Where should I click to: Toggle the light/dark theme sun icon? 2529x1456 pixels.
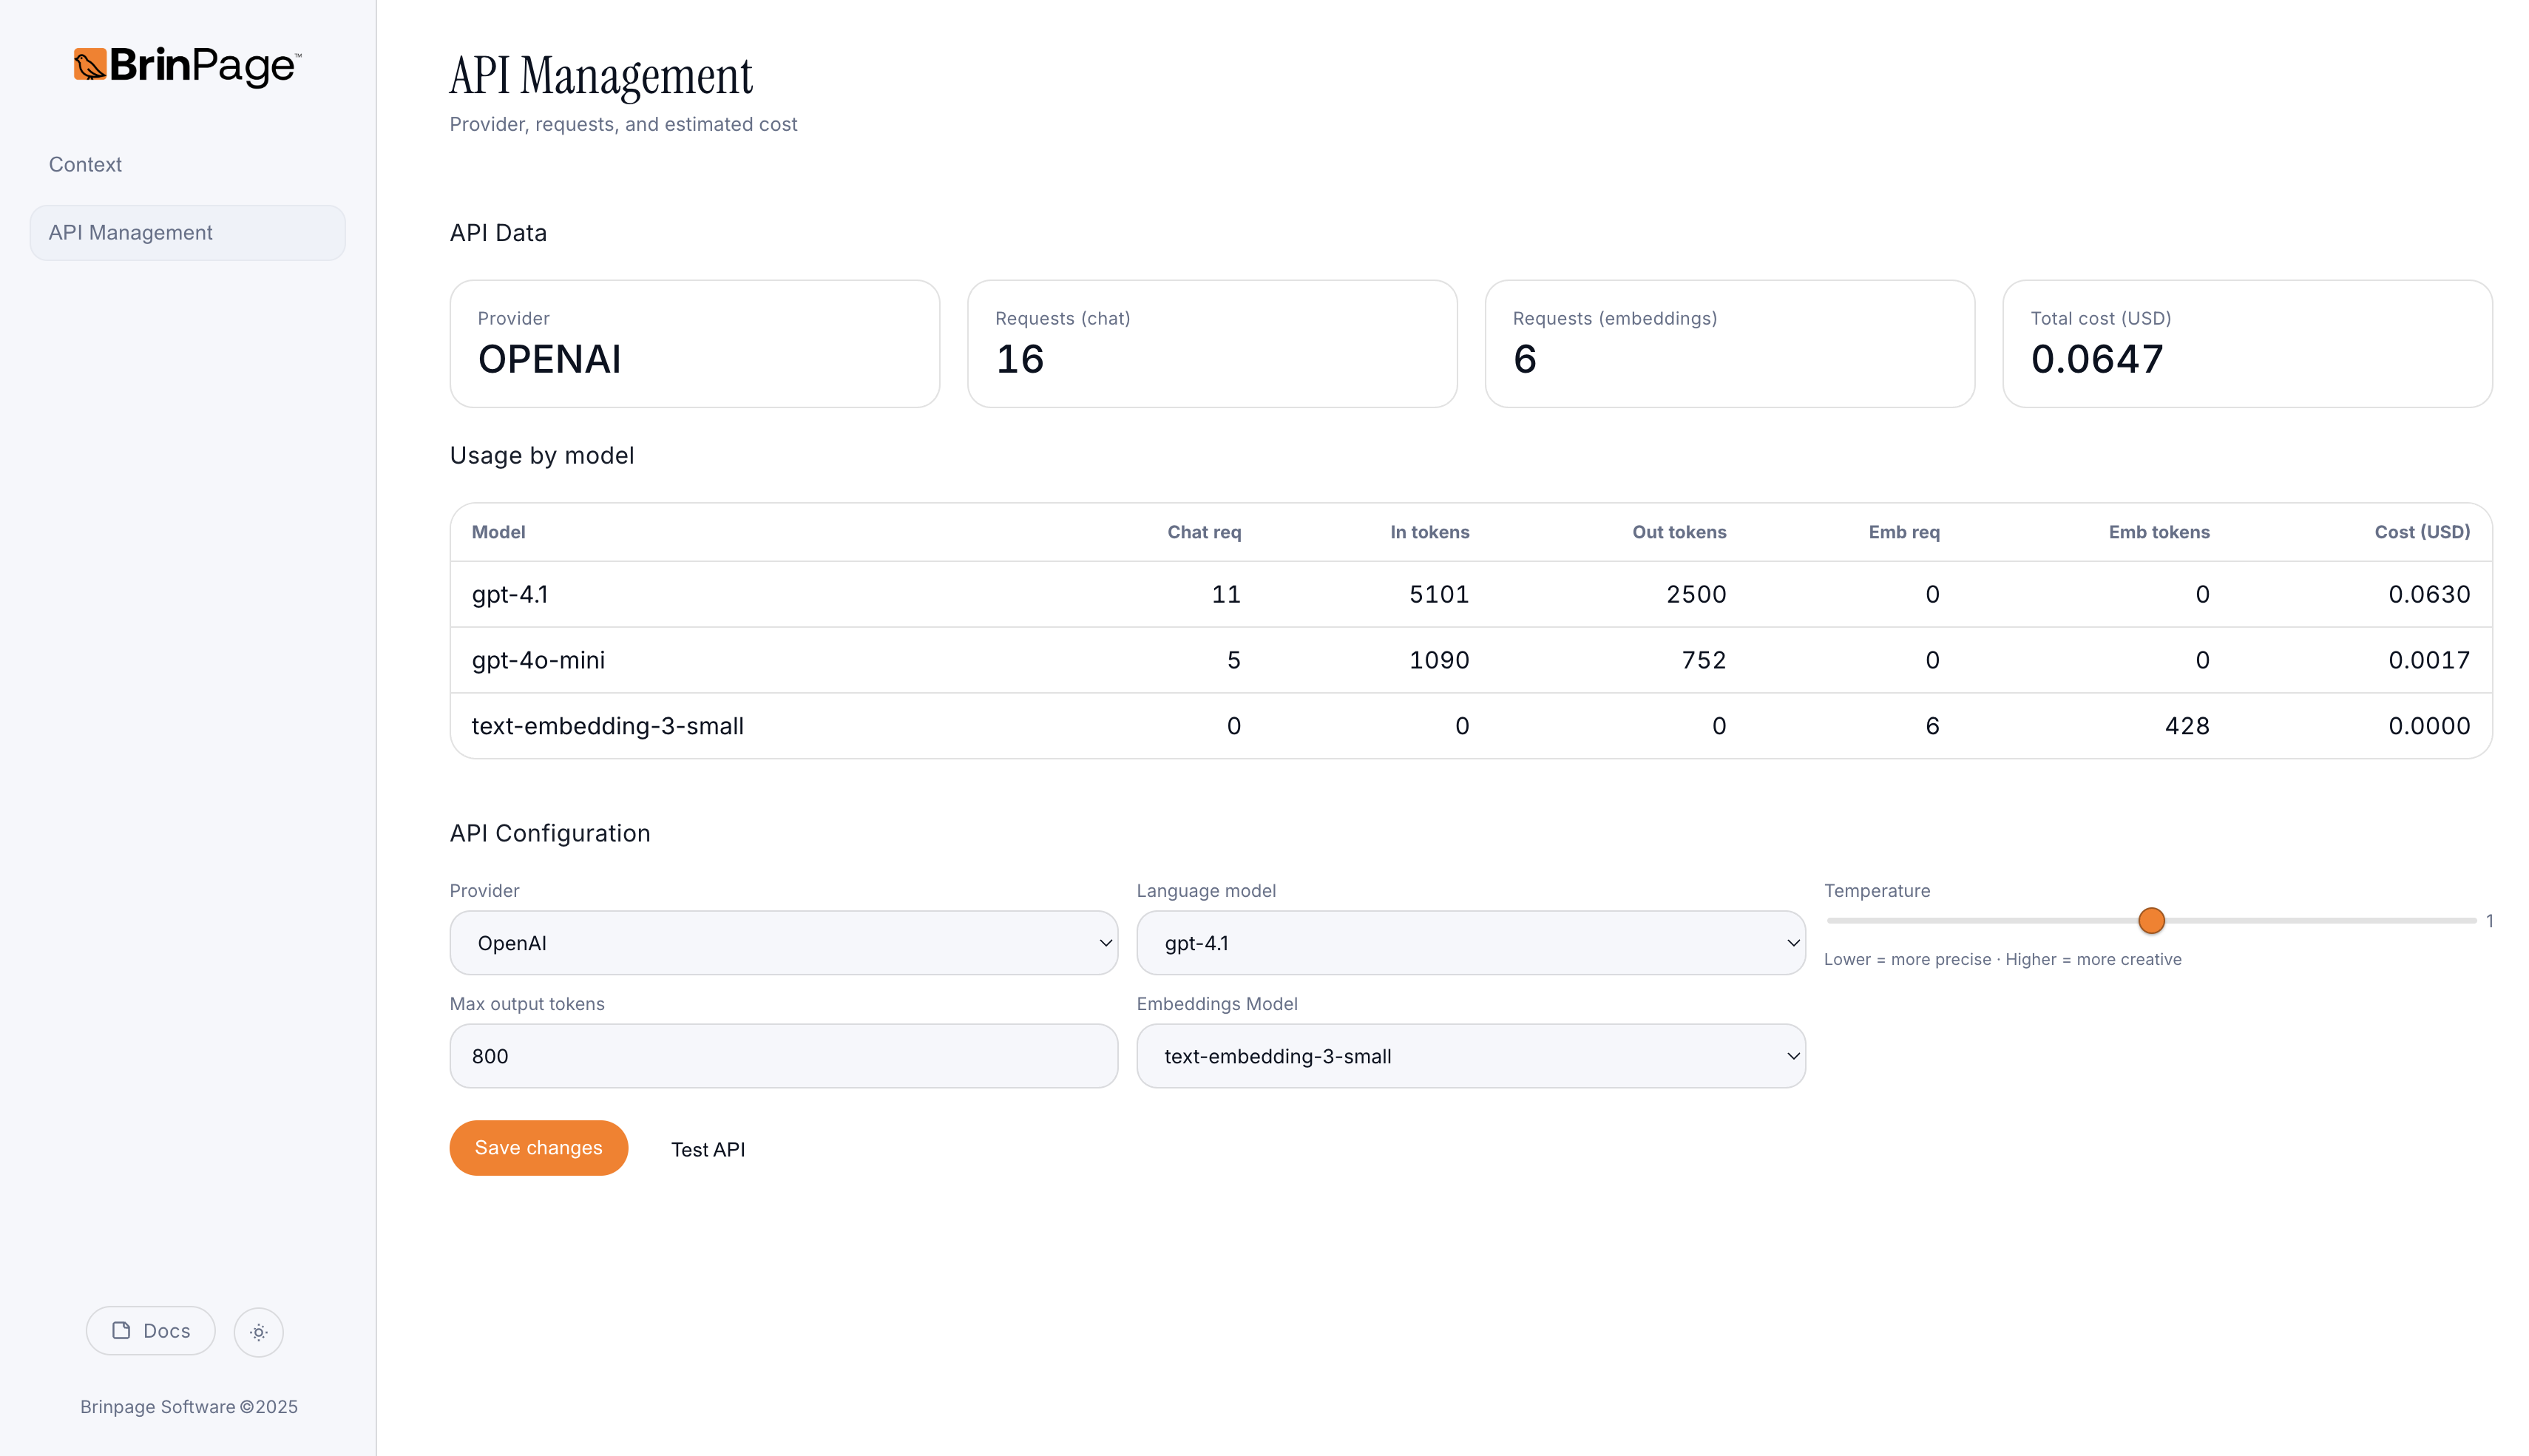pos(258,1331)
